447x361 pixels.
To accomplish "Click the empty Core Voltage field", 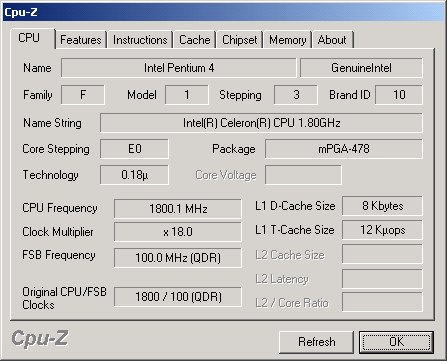I will 303,175.
